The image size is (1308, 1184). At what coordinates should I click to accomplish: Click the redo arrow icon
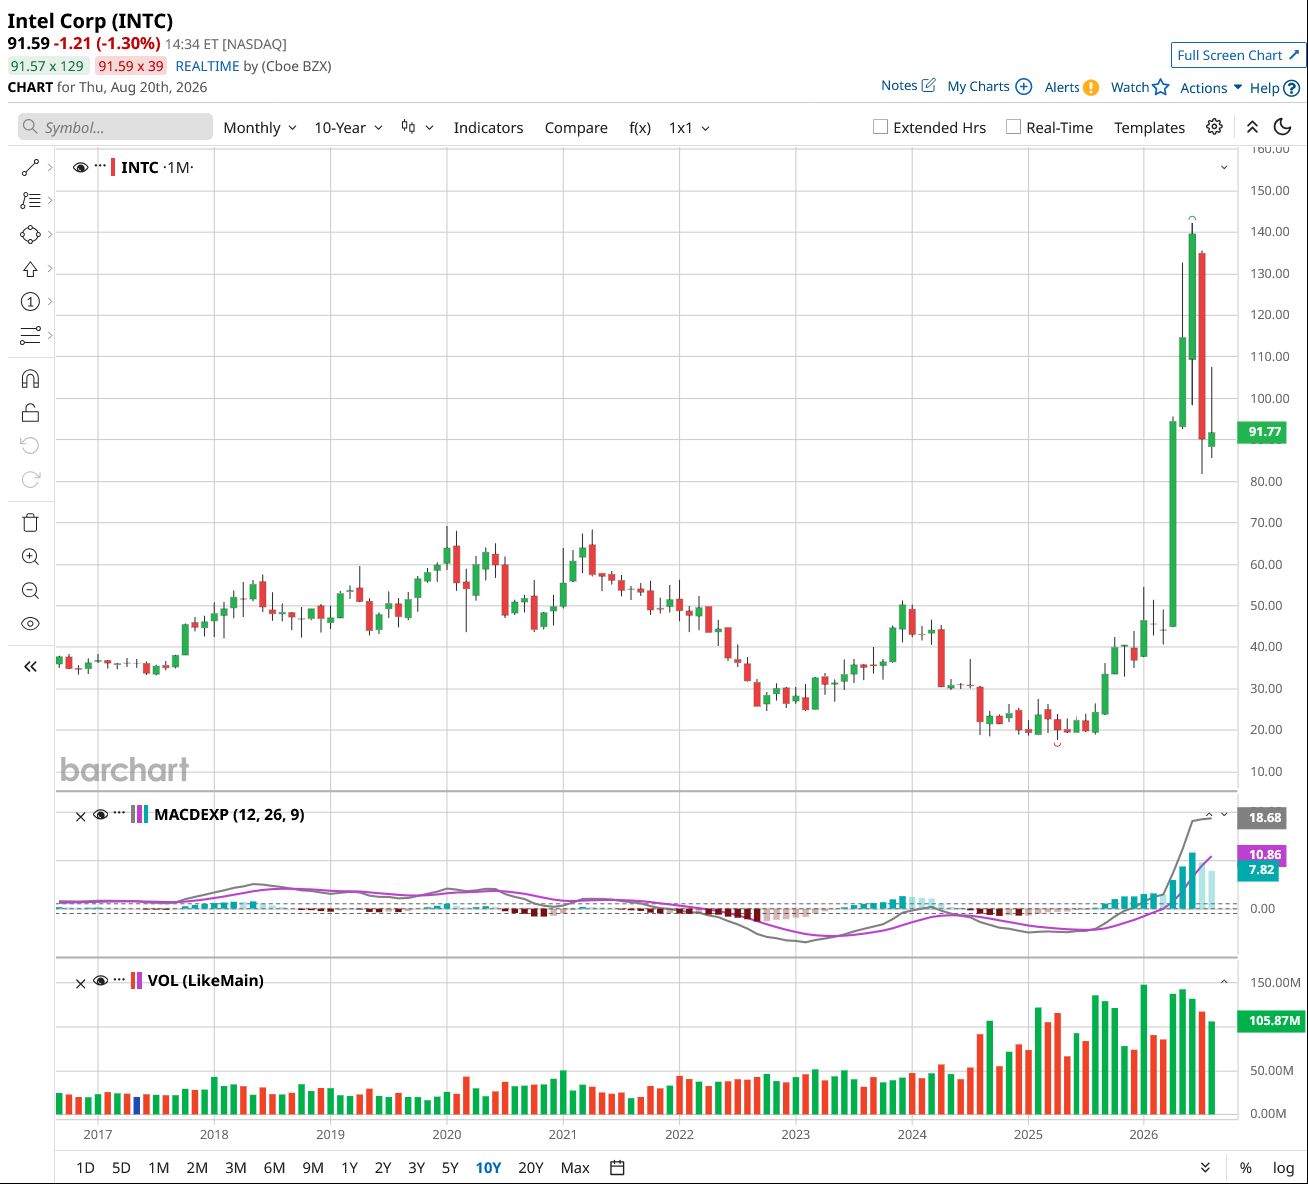(x=30, y=479)
